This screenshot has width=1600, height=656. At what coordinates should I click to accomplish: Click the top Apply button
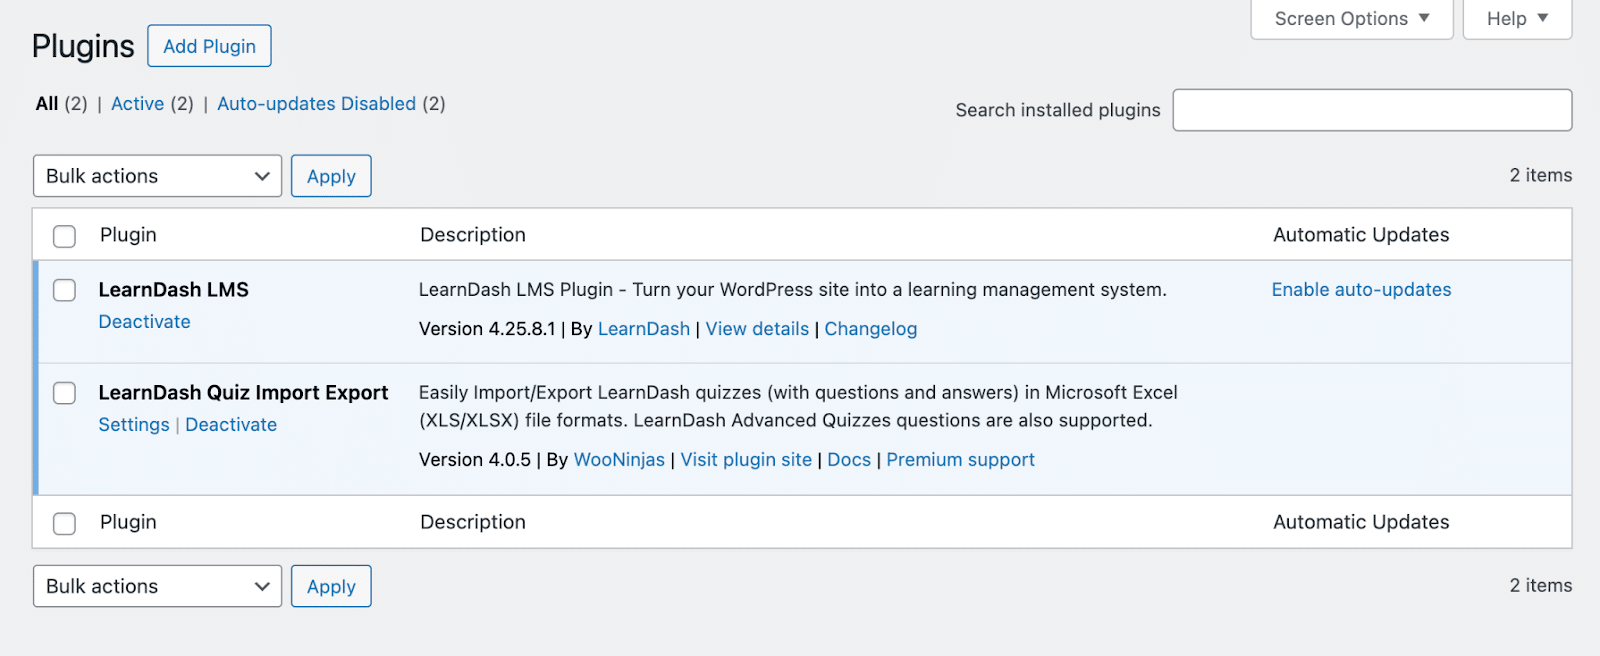(331, 176)
